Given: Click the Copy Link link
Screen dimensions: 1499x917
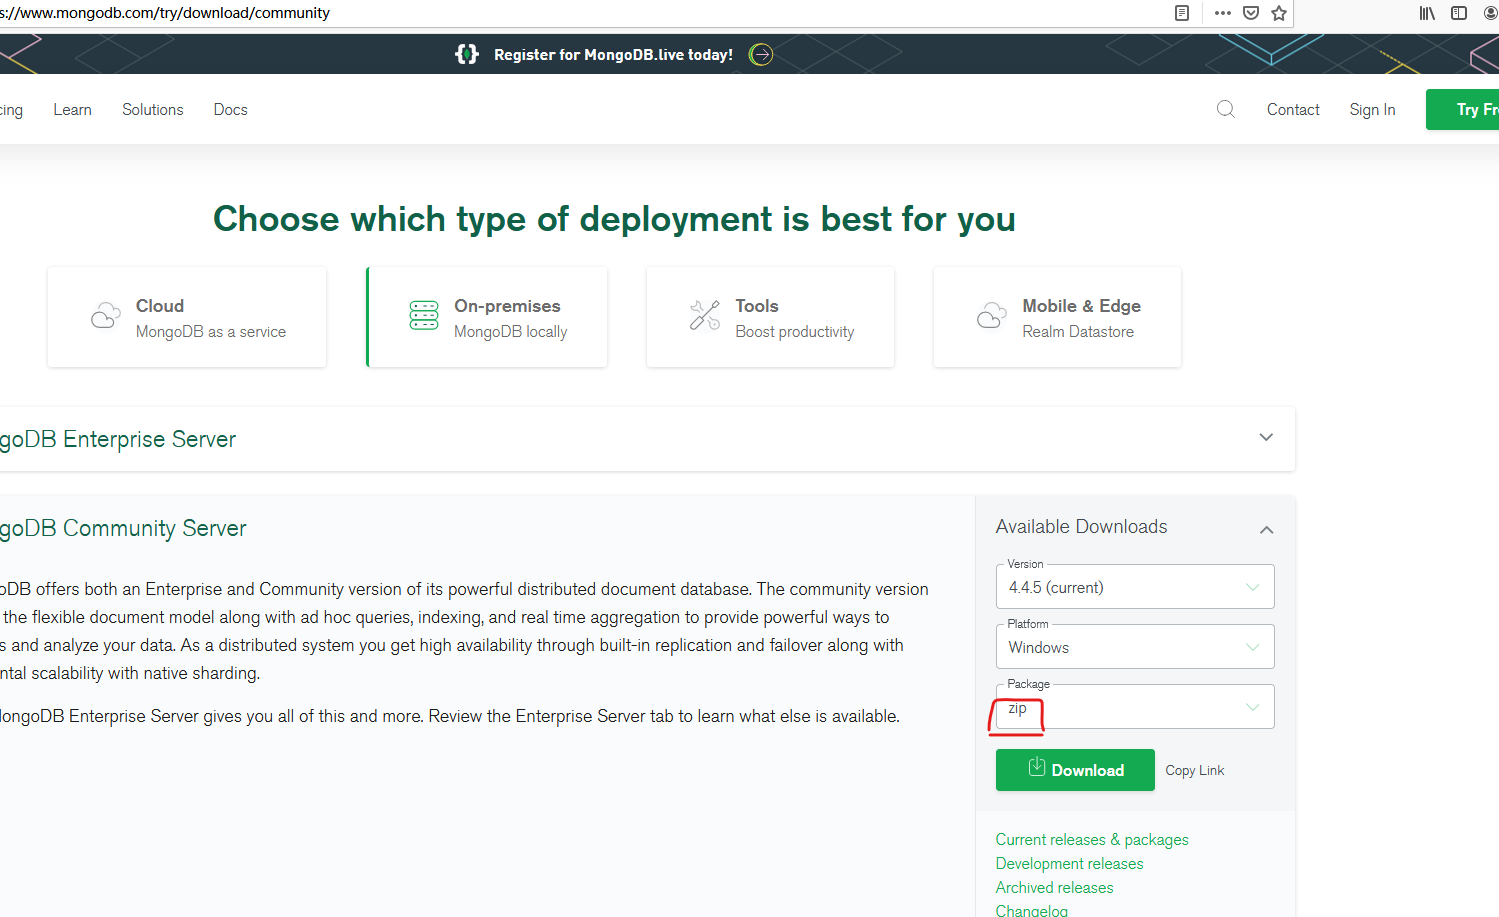Looking at the screenshot, I should coord(1195,770).
